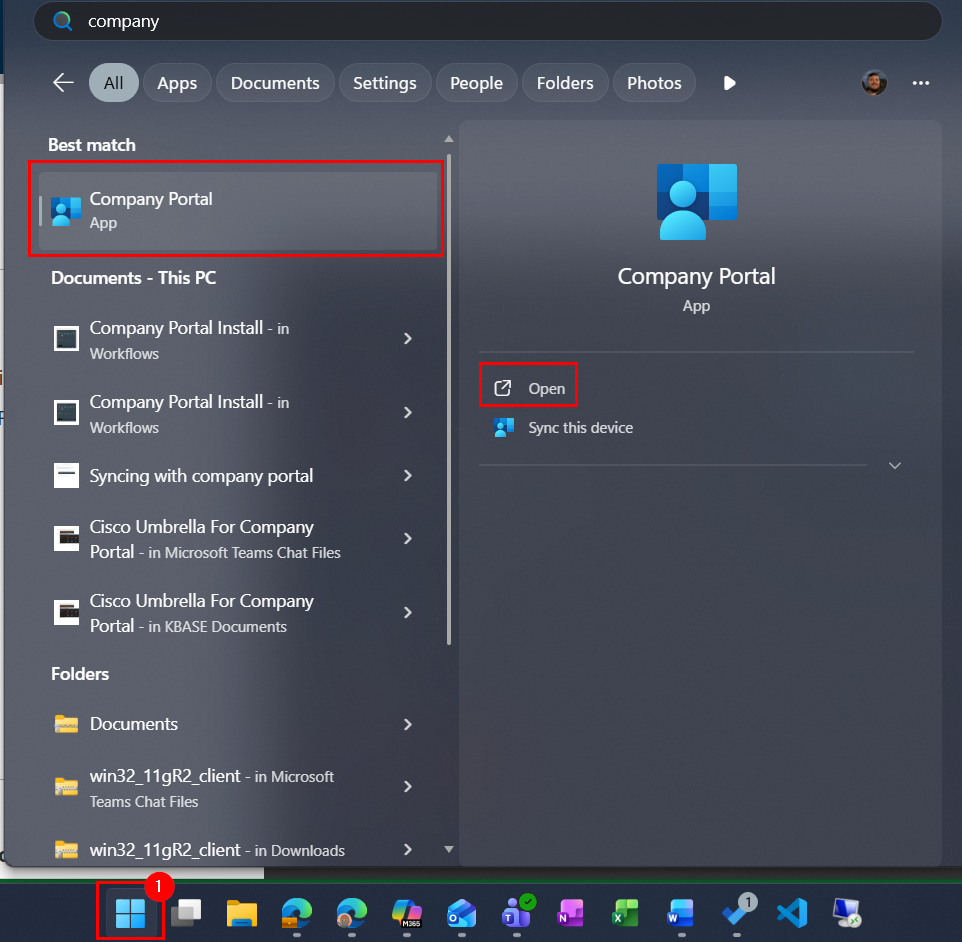The width and height of the screenshot is (962, 942).
Task: Expand chevron for win32_11gR2_client in Teams Chat Files
Action: [x=408, y=787]
